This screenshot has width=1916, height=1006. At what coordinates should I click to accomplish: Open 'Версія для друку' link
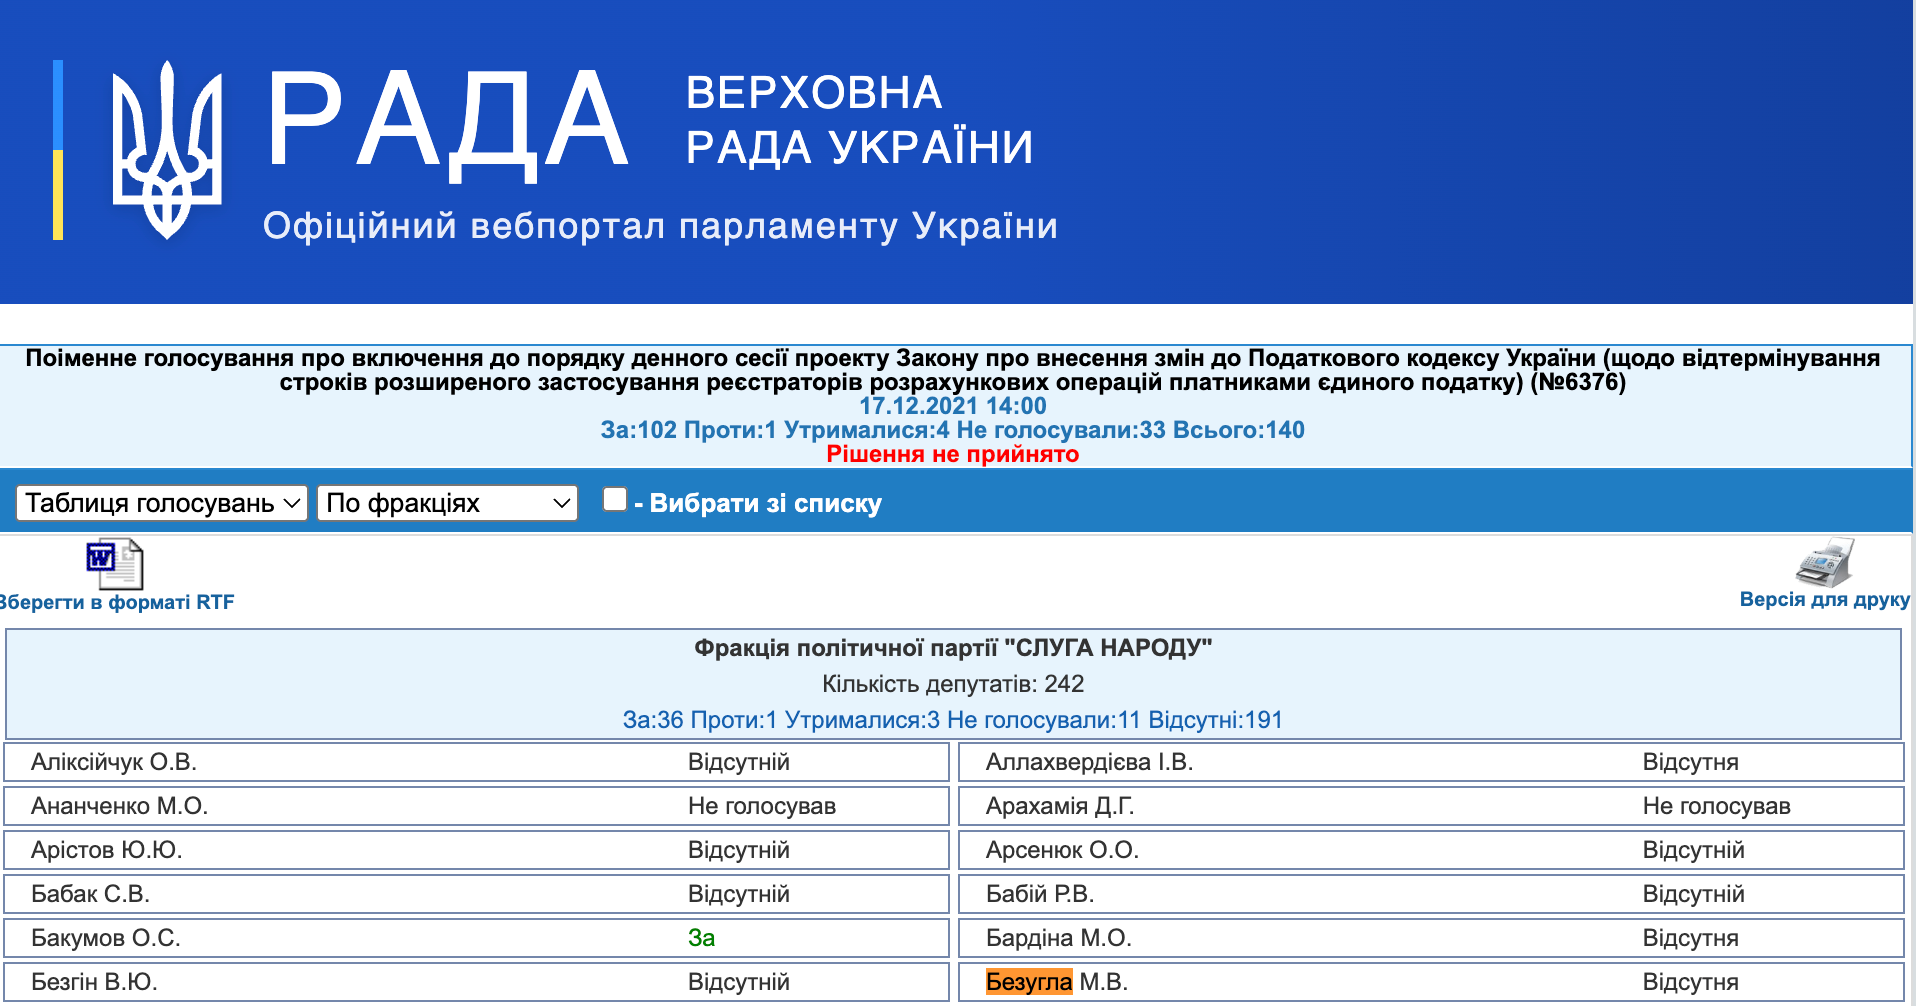(x=1825, y=599)
